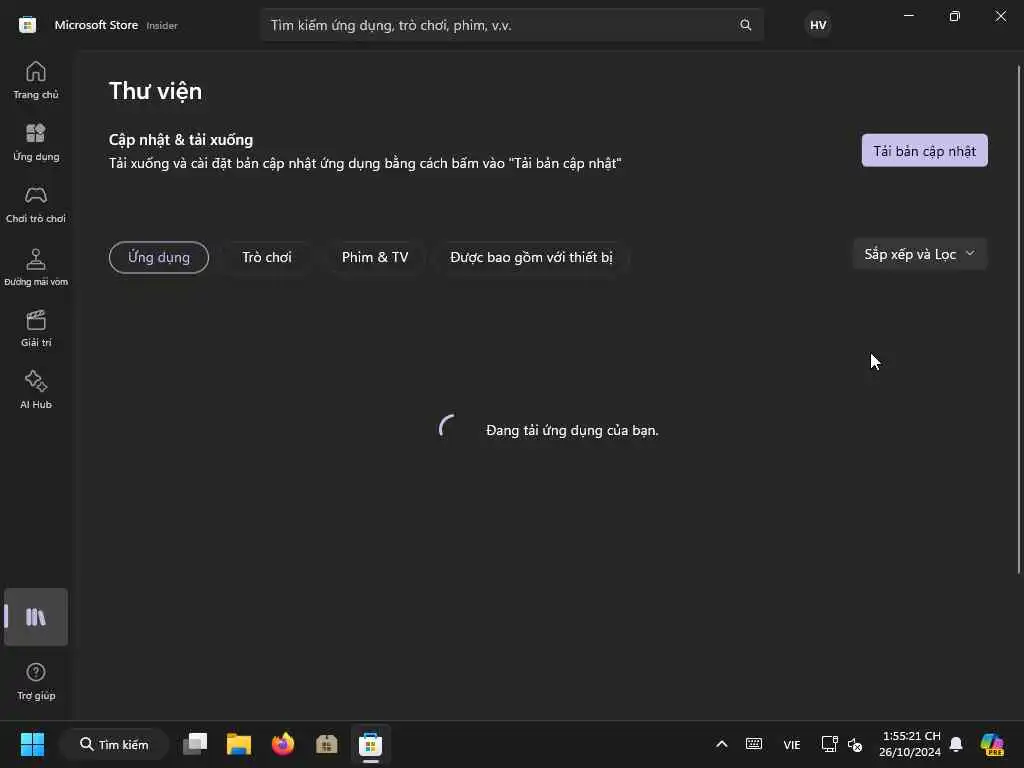Click the taskbar Tìm kiếm search box
This screenshot has width=1024, height=768.
click(114, 744)
